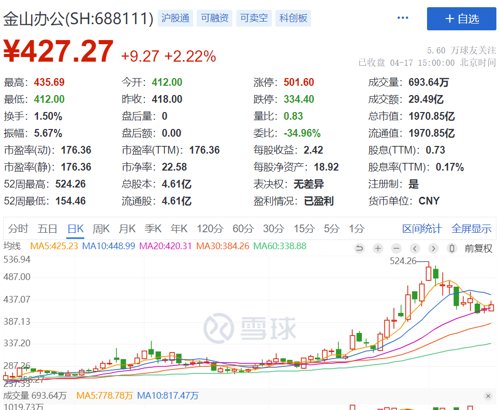This screenshot has height=410, width=500.
Task: Shift chart right with right arrow icon
Action: tap(433, 248)
